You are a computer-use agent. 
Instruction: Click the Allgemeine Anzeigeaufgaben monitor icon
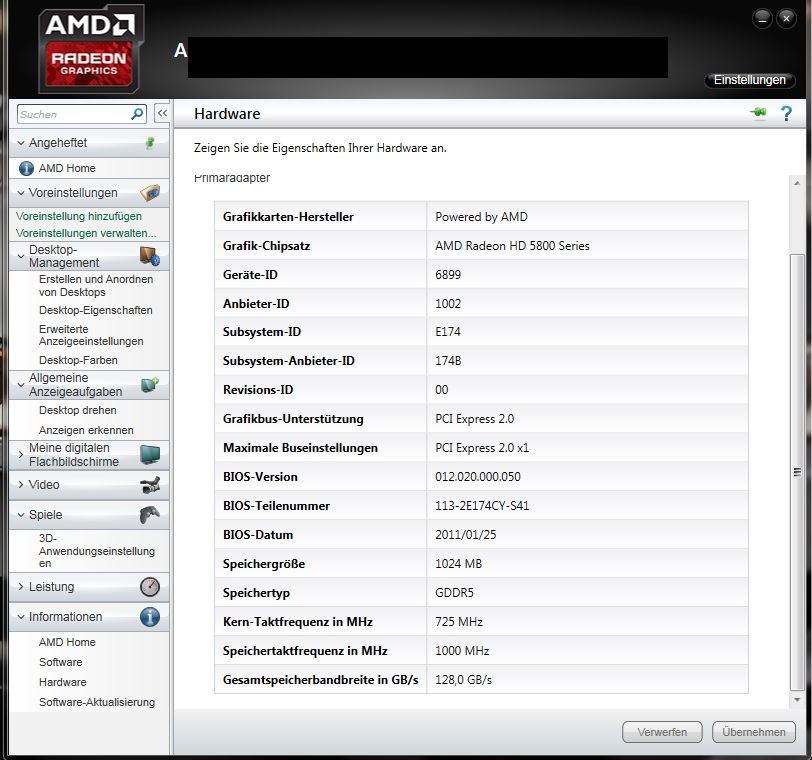150,385
